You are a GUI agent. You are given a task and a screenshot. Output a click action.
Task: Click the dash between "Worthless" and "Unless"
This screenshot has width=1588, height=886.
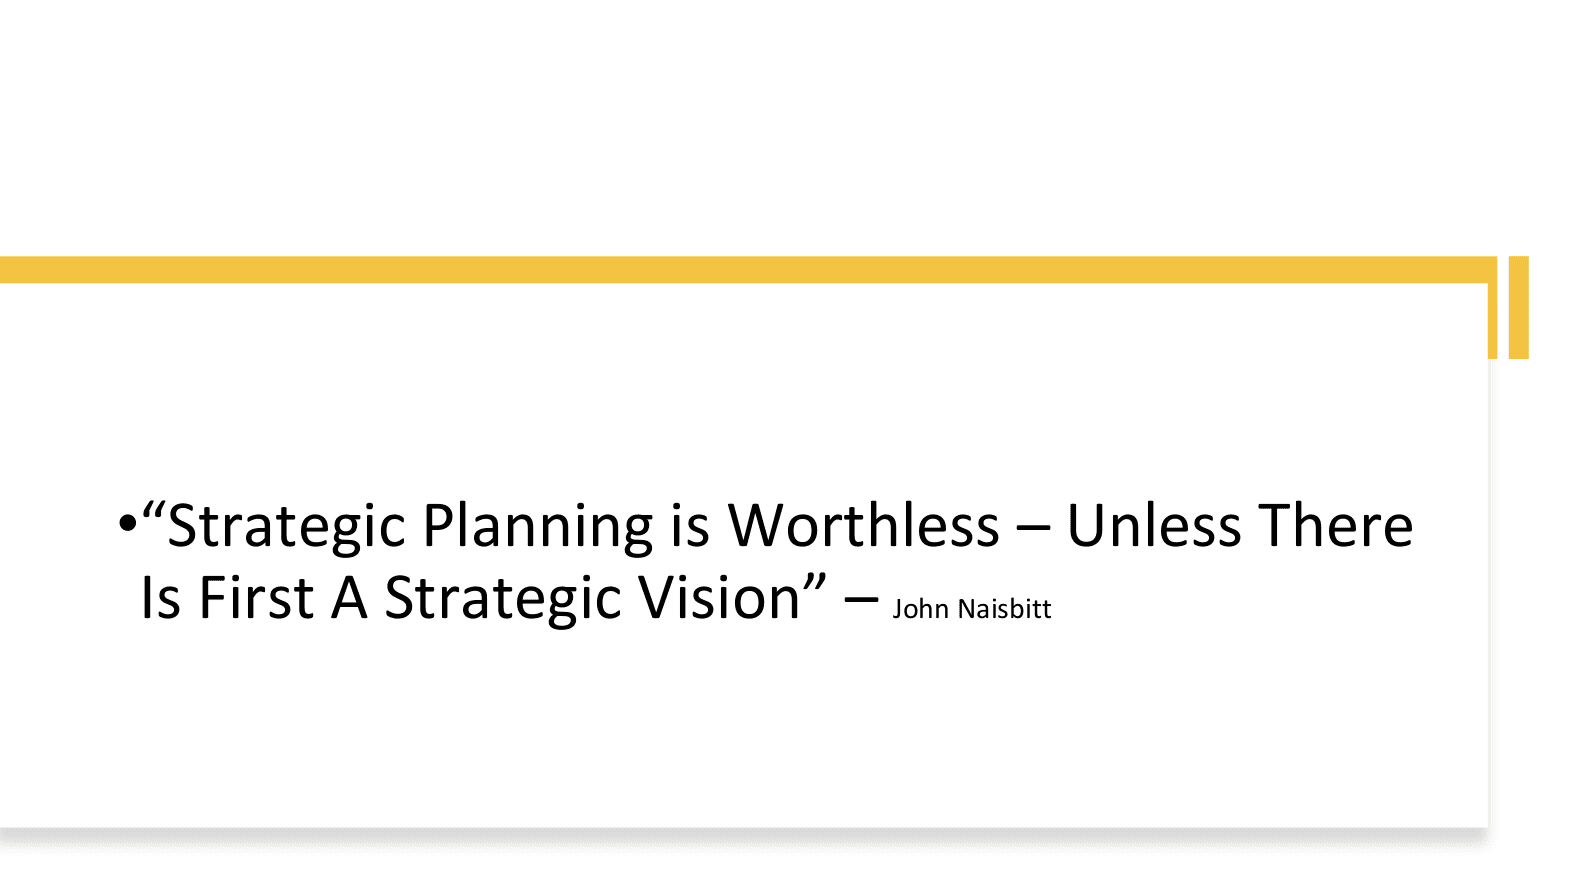[x=1033, y=529]
